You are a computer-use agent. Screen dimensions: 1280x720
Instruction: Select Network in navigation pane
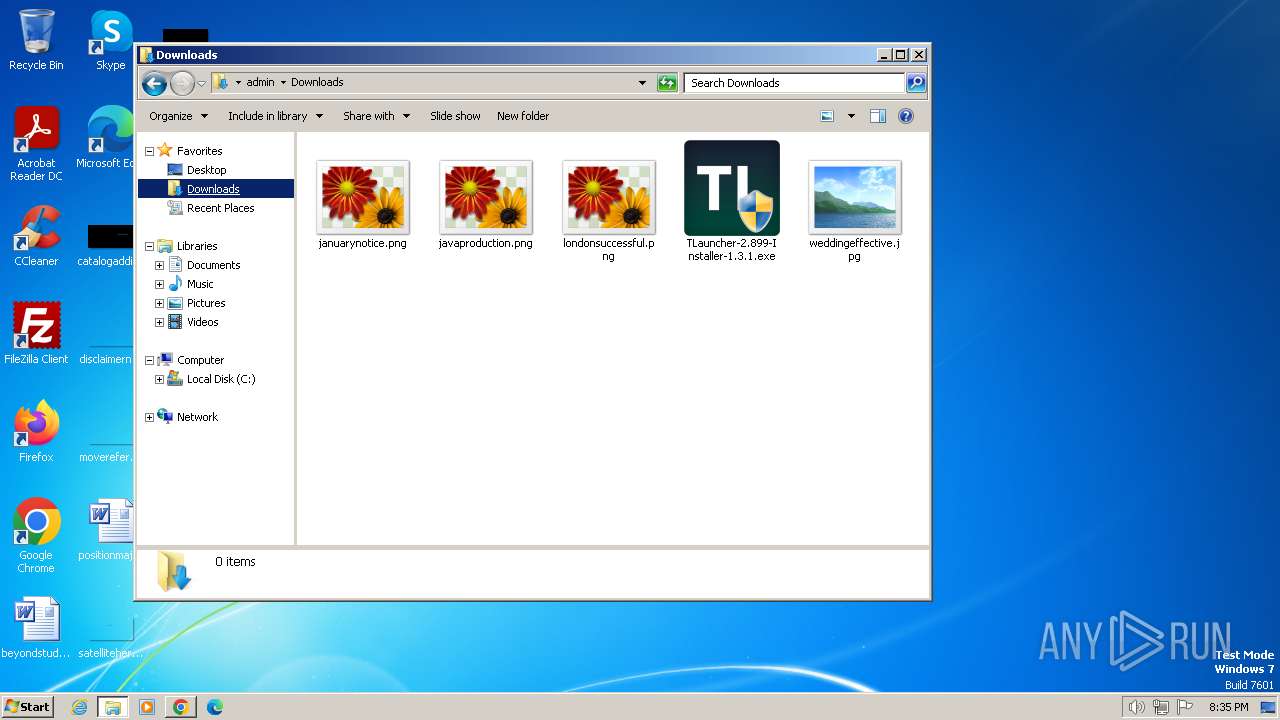click(196, 417)
